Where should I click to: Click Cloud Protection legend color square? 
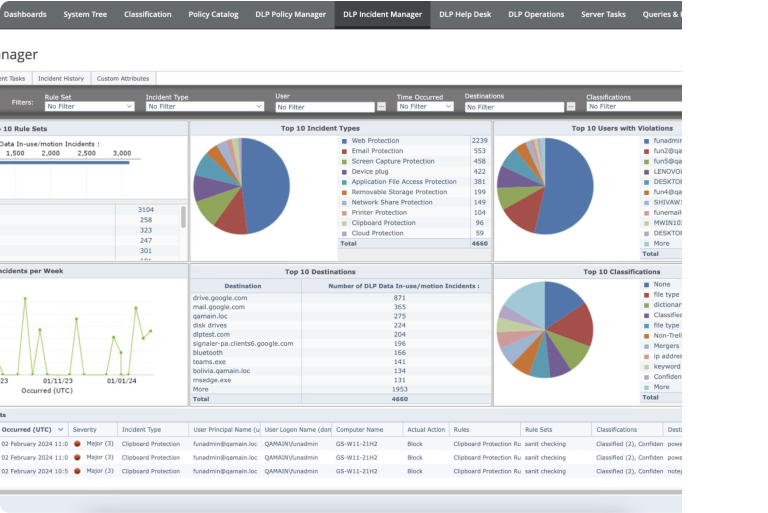(x=344, y=234)
